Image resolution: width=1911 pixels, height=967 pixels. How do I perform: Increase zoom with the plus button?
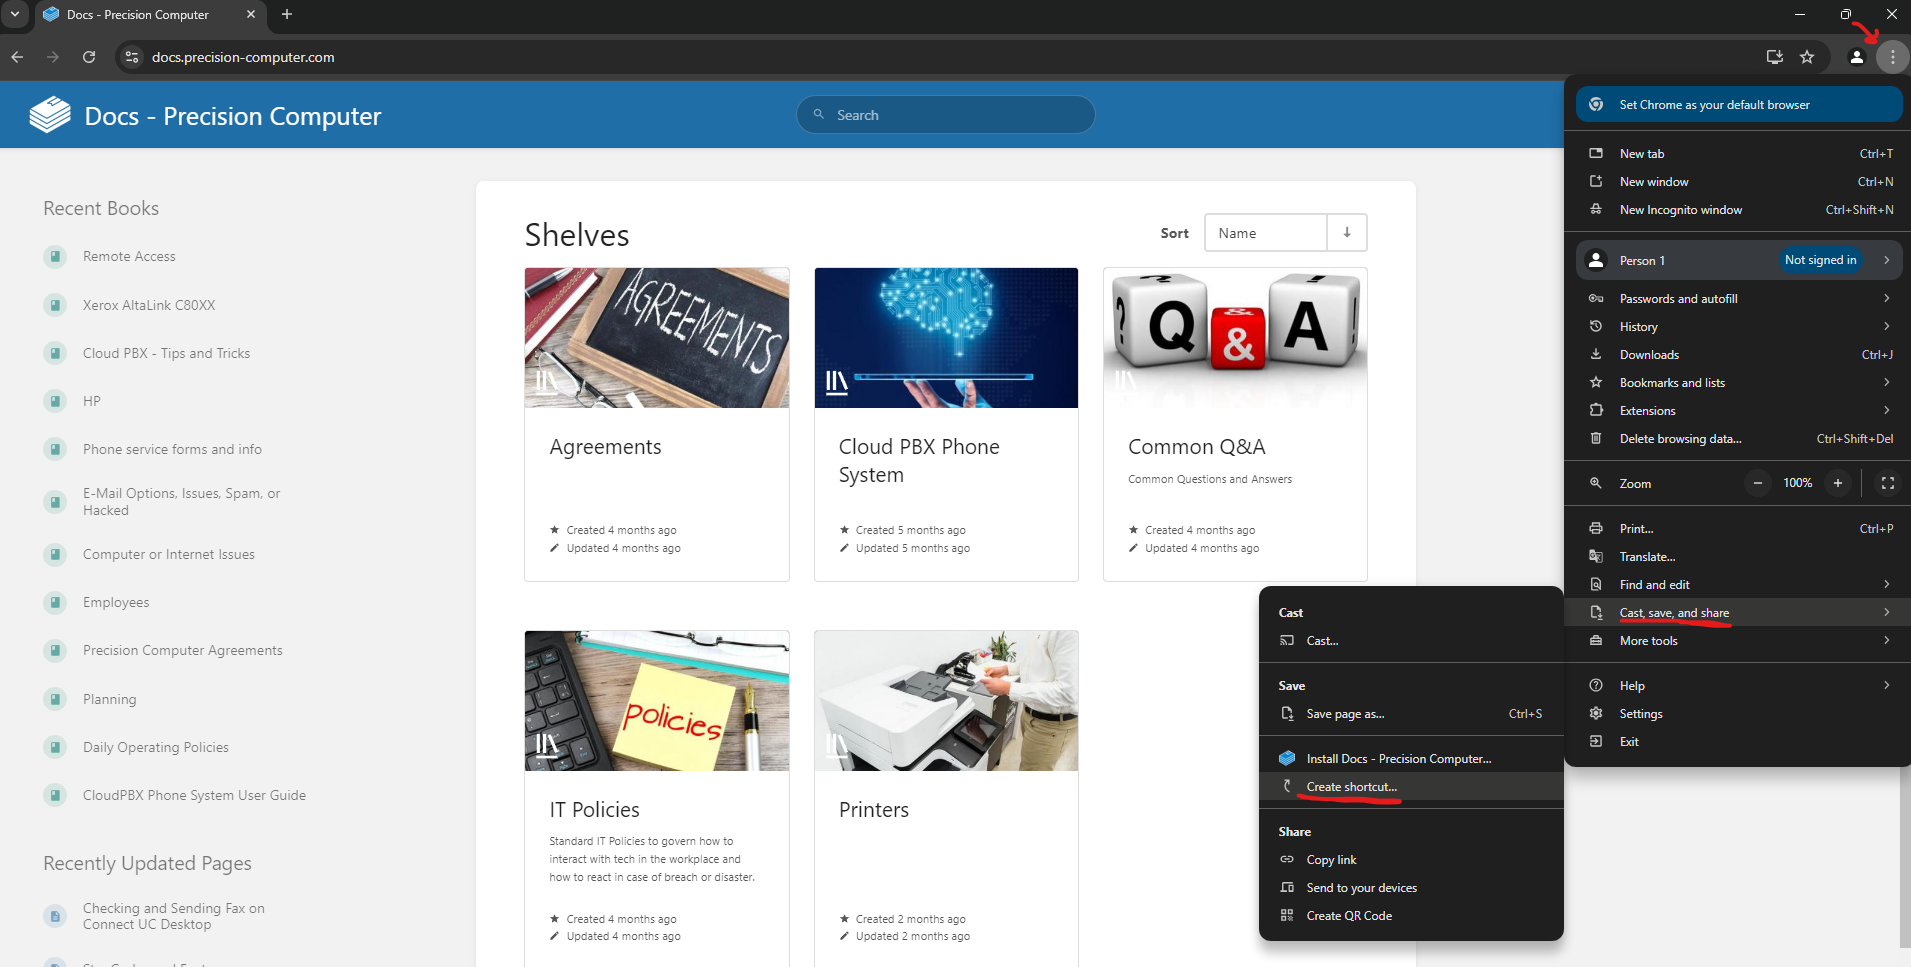click(x=1837, y=483)
